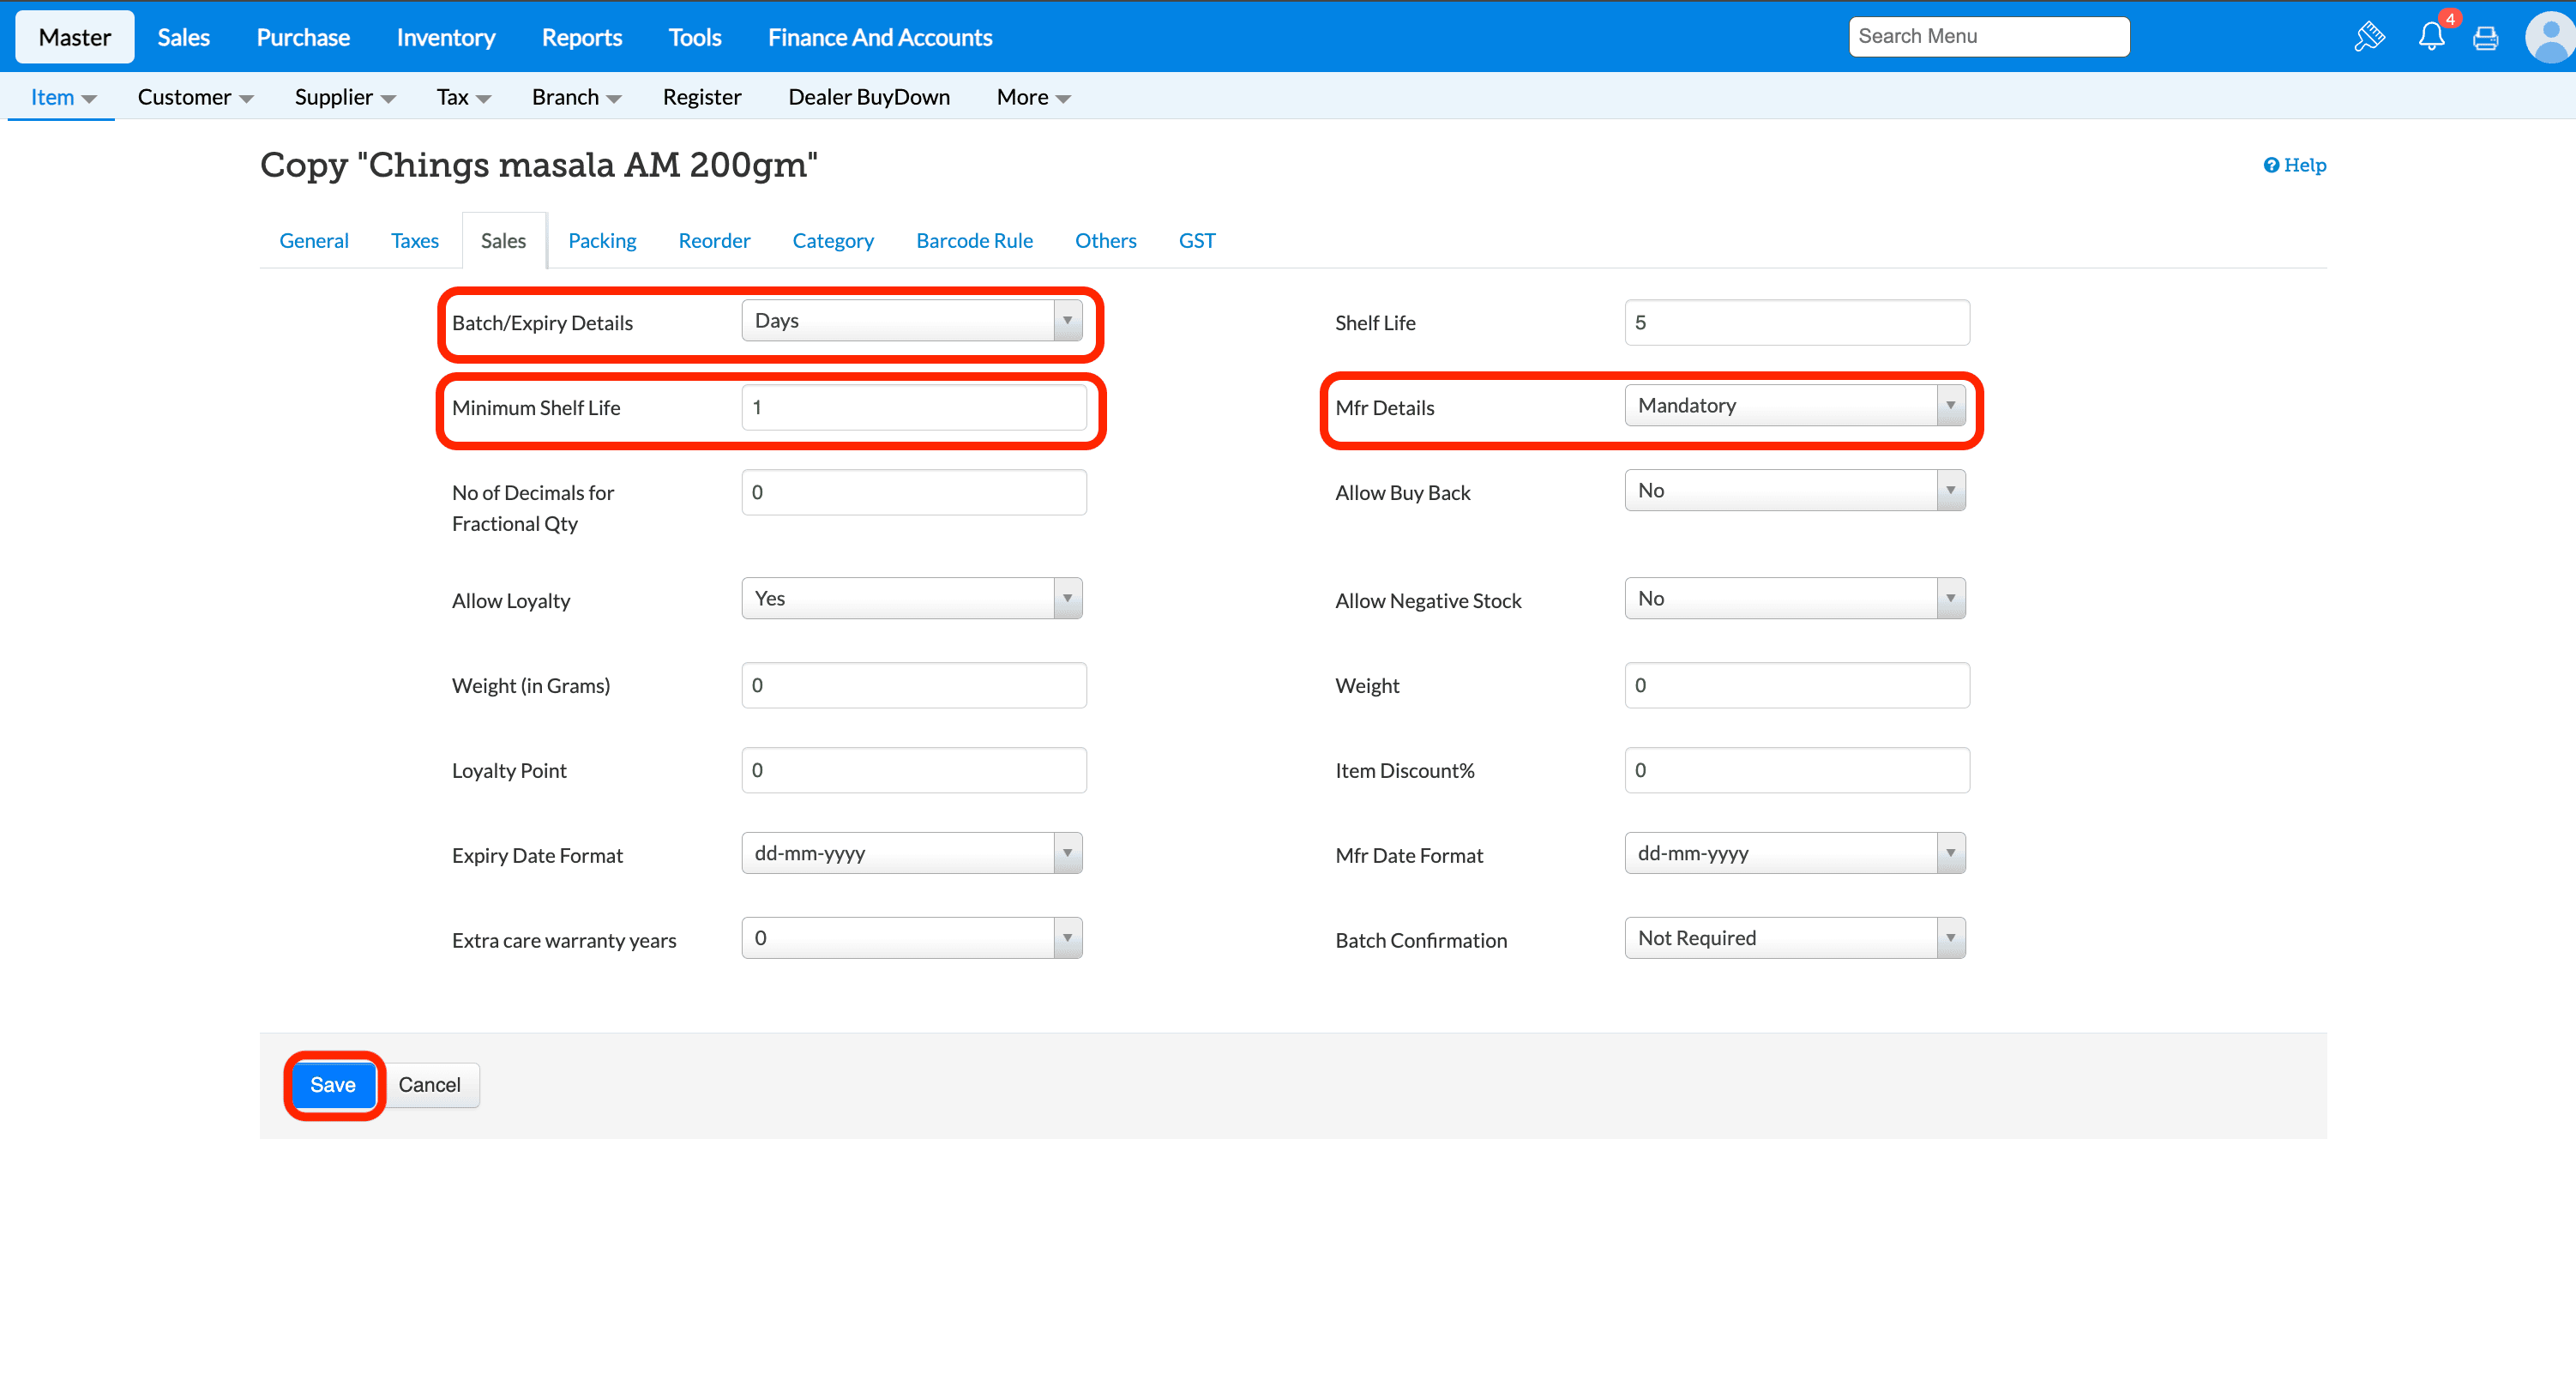Expand the Allow Loyalty dropdown

(911, 599)
